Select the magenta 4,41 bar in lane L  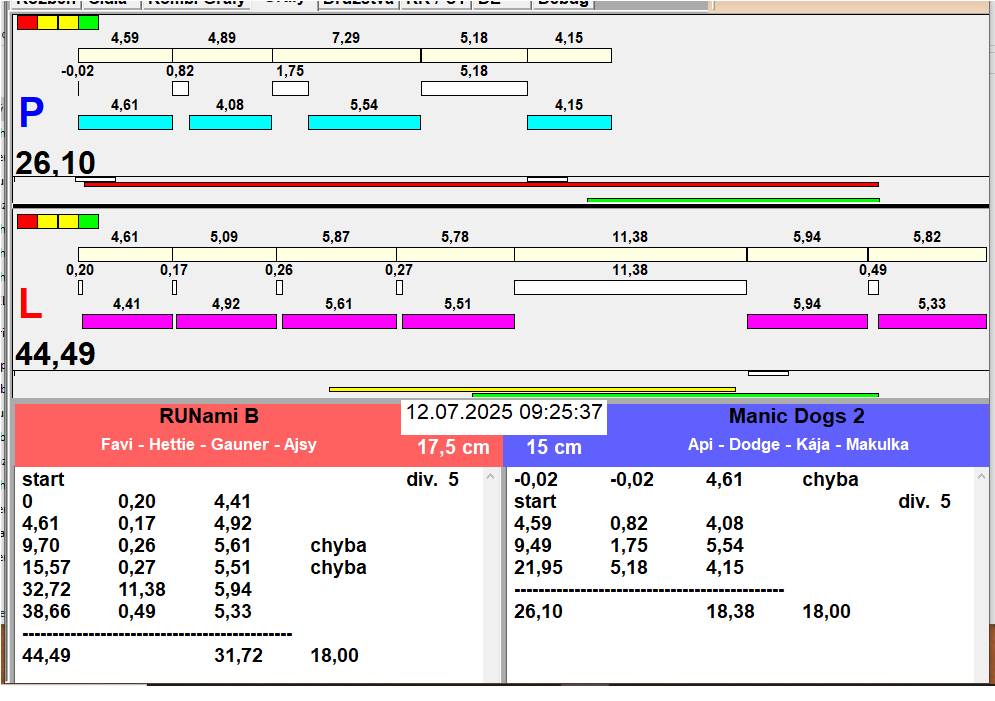[127, 321]
